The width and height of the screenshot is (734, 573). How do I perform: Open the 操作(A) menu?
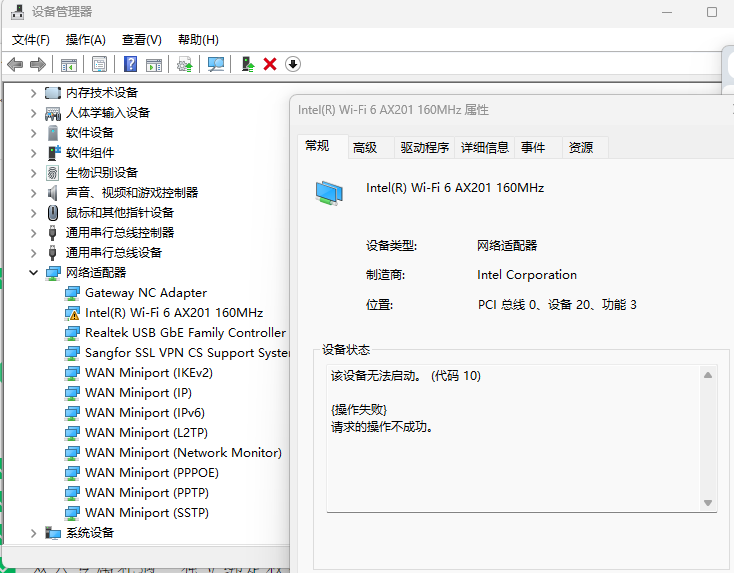pyautogui.click(x=85, y=40)
